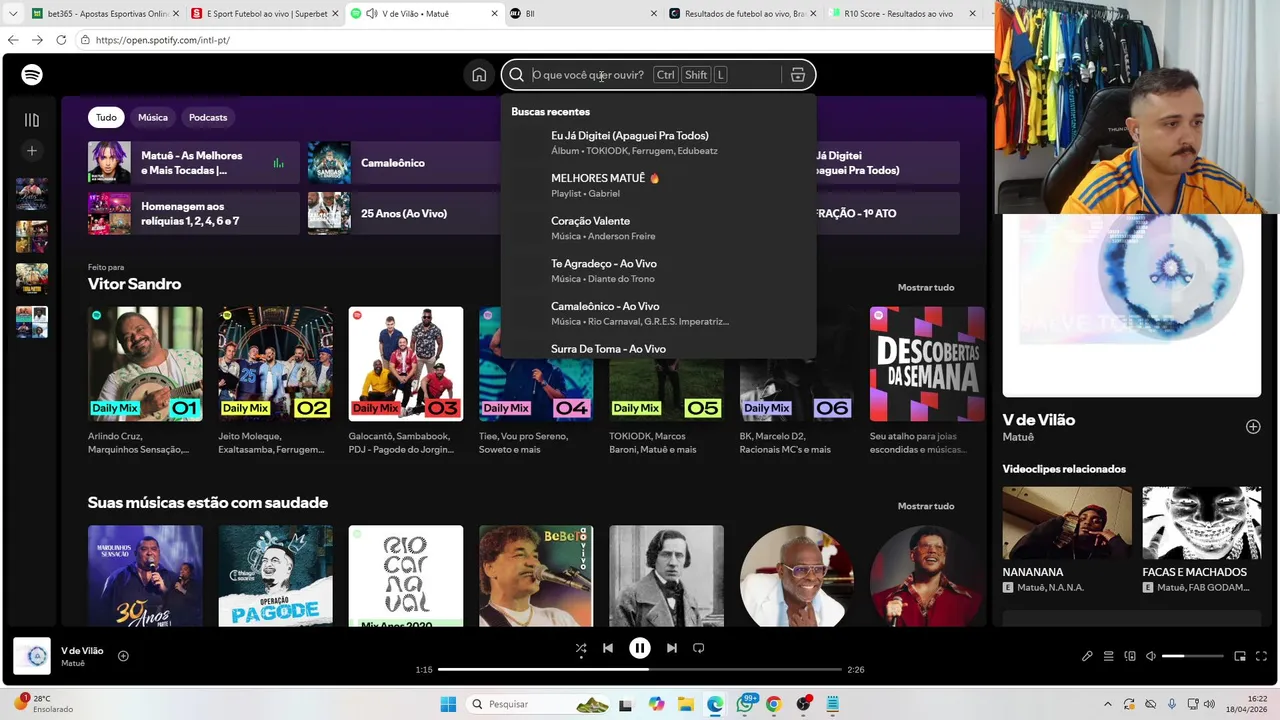Open Google Chrome from the taskbar
Image resolution: width=1280 pixels, height=720 pixels.
(x=773, y=704)
